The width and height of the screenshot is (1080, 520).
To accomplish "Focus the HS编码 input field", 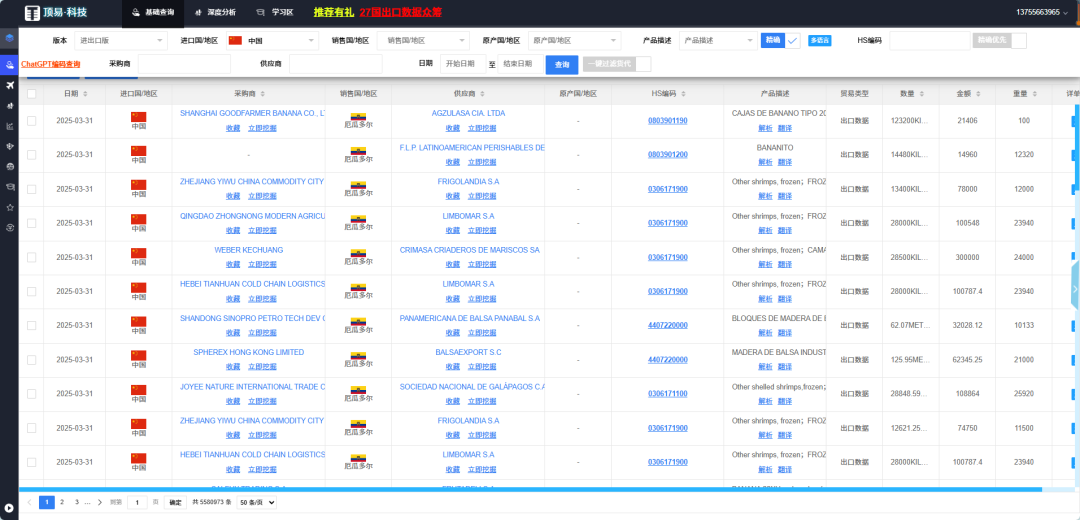I will 930,41.
